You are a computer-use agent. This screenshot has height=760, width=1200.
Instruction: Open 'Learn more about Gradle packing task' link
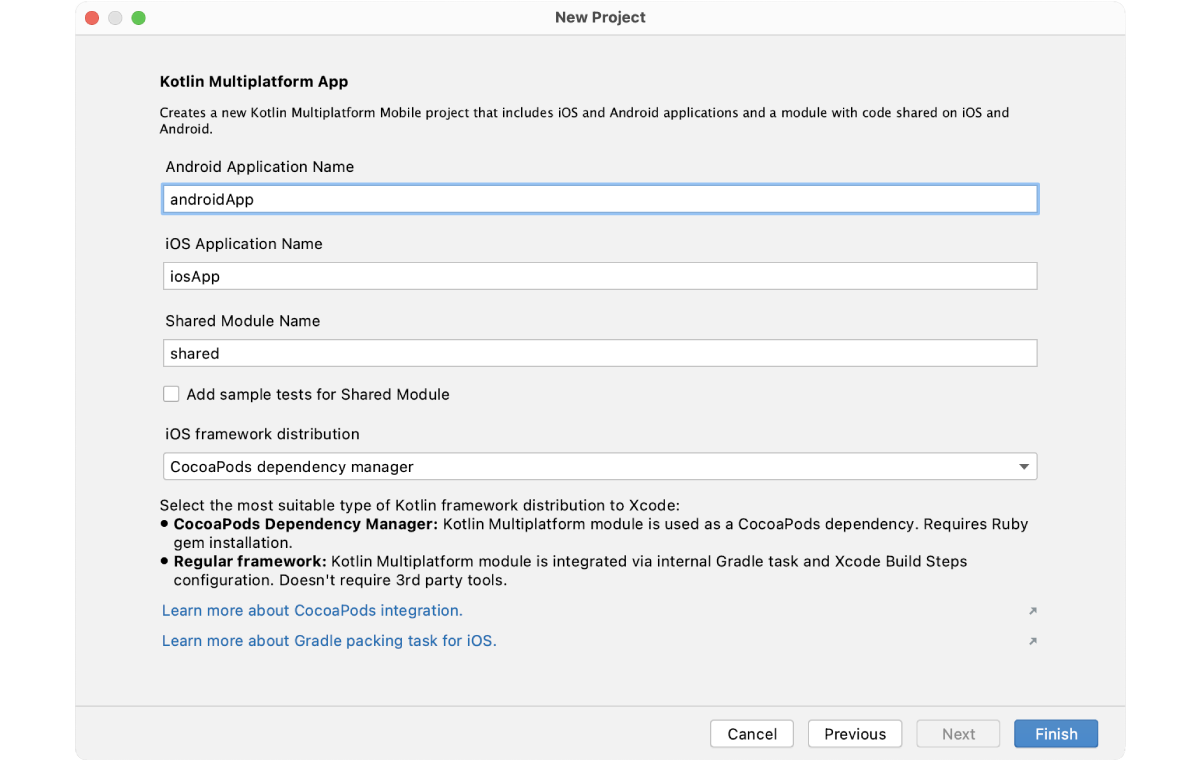coord(329,641)
